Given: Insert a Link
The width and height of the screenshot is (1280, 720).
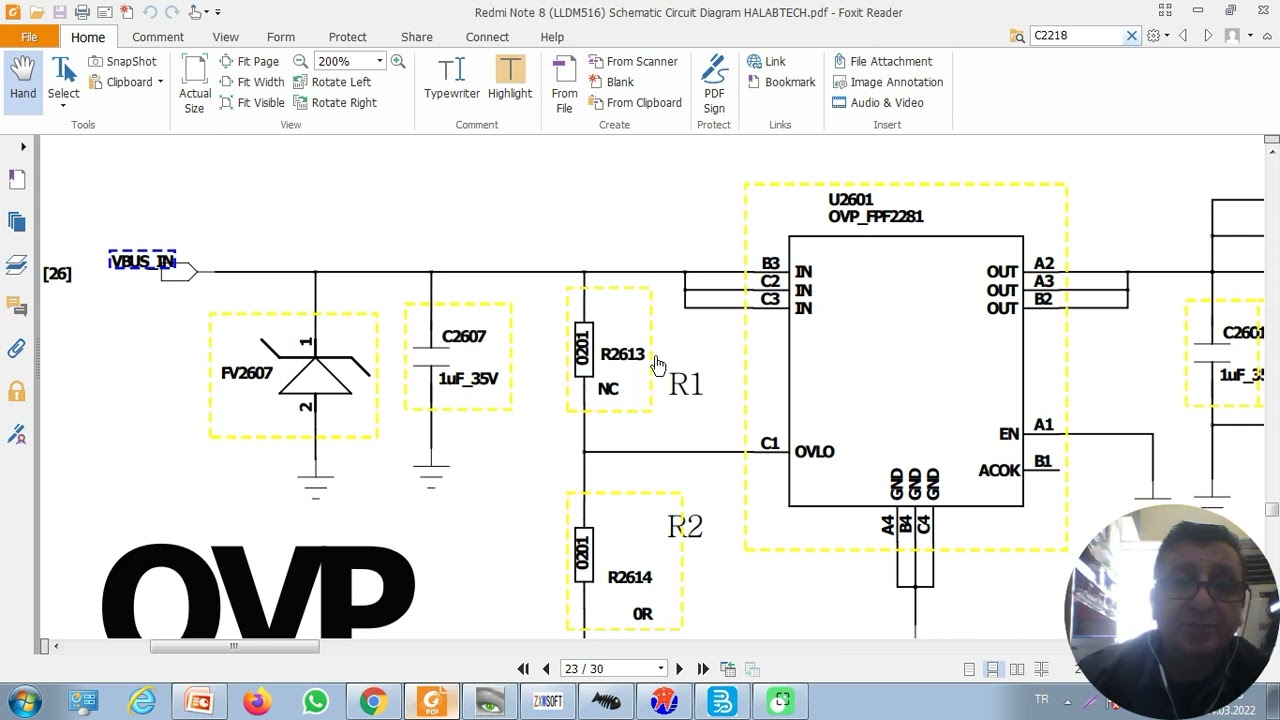Looking at the screenshot, I should [766, 61].
